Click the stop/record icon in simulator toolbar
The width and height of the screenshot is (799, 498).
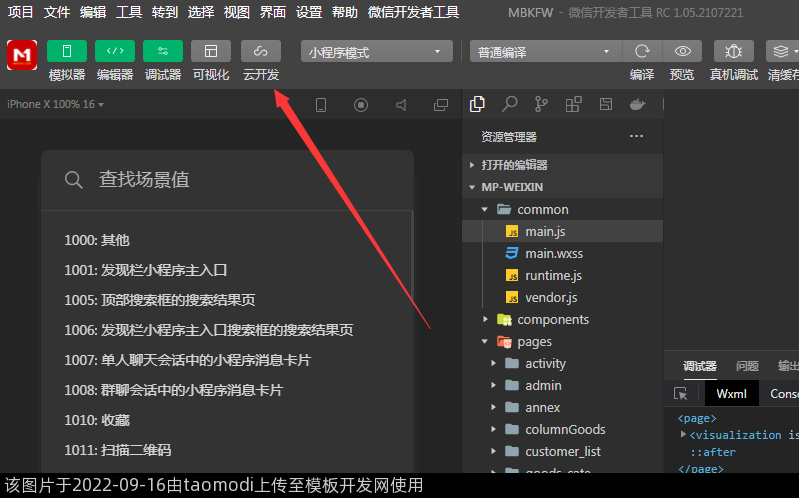point(361,105)
